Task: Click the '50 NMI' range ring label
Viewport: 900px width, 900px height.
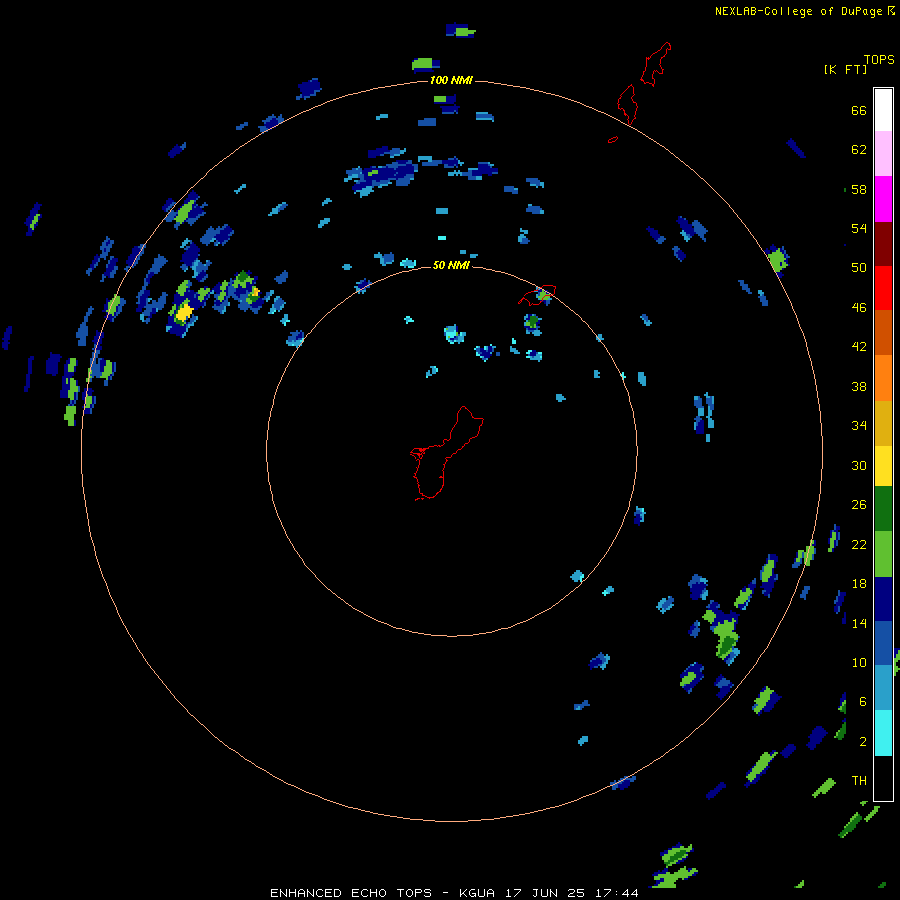Action: coord(451,265)
